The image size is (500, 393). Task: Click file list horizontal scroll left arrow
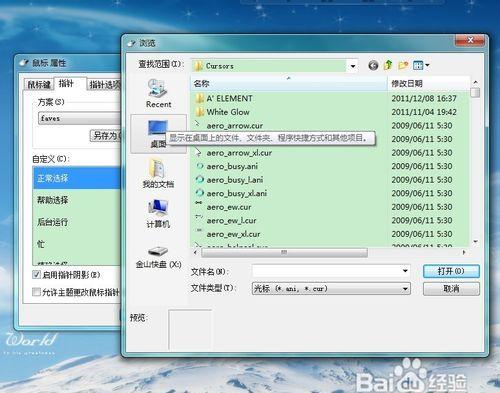(195, 253)
